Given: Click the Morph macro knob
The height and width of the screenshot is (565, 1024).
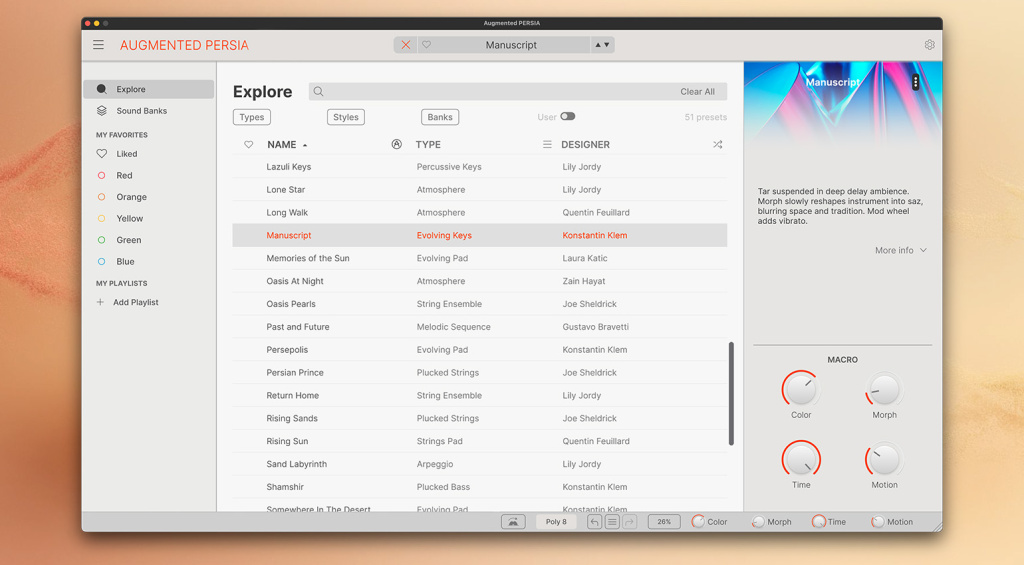Looking at the screenshot, I should (x=884, y=390).
